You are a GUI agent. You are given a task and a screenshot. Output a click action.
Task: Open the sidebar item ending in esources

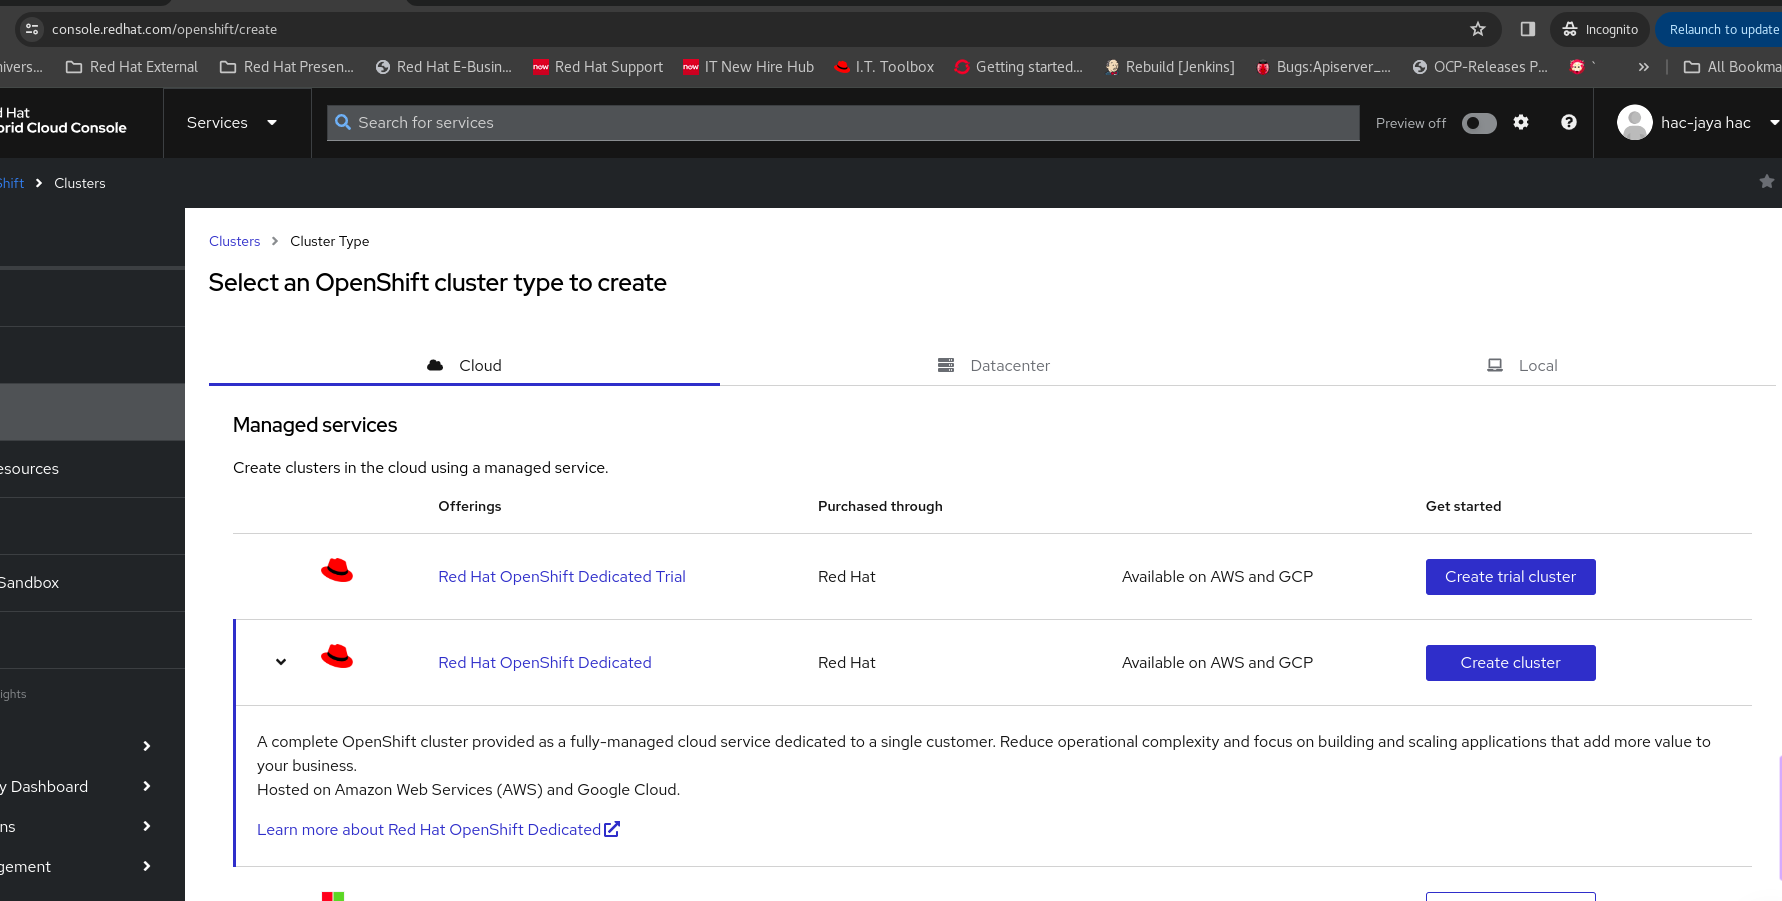pos(92,469)
